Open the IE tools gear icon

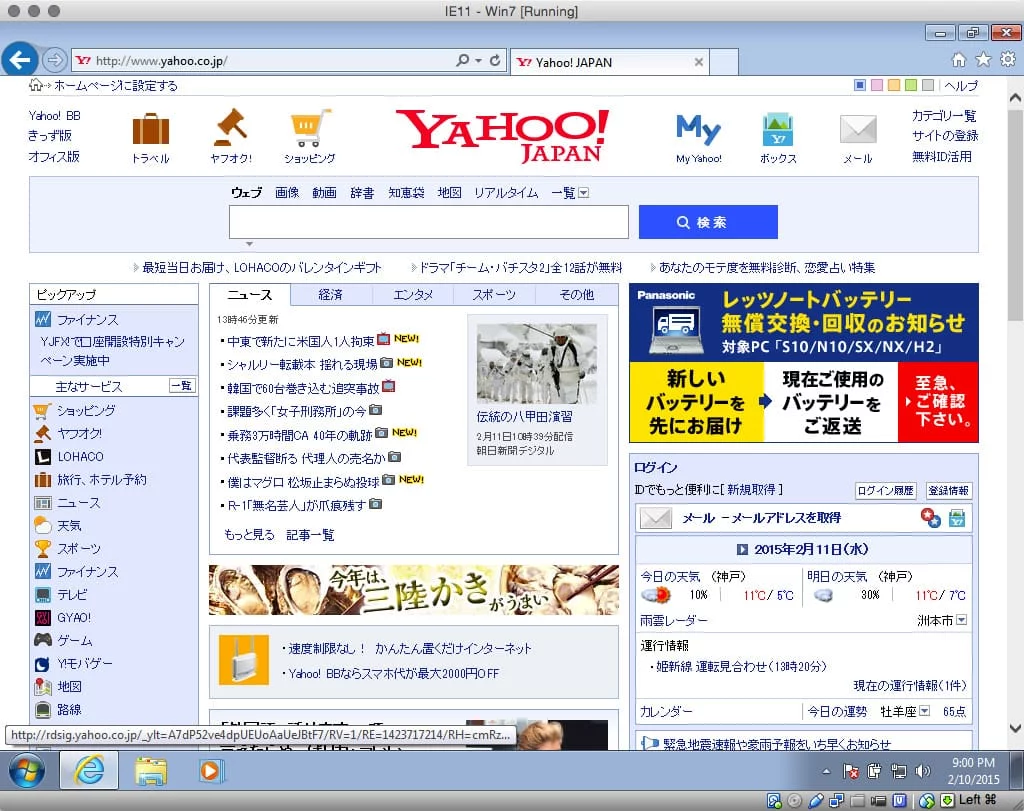click(1008, 59)
